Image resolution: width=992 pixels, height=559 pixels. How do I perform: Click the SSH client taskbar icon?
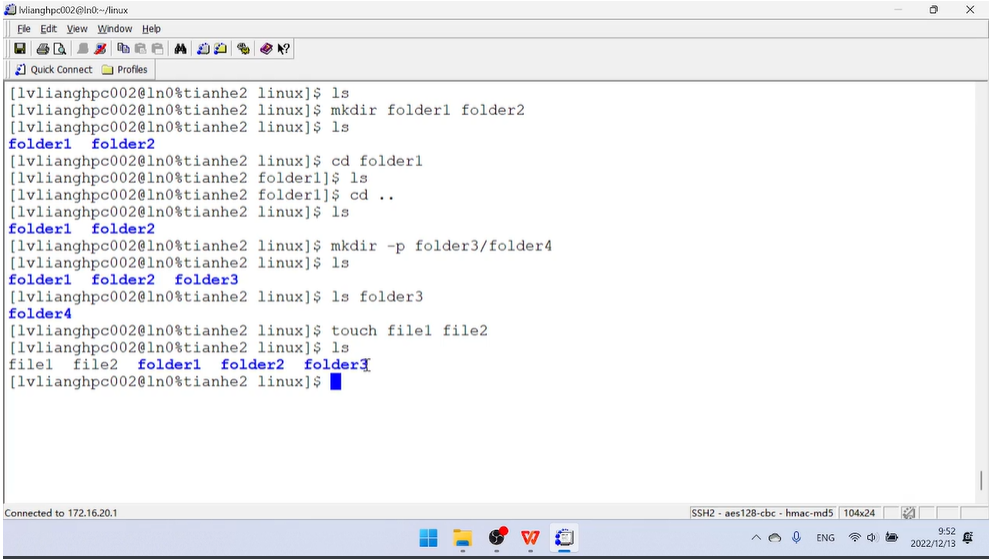[564, 538]
